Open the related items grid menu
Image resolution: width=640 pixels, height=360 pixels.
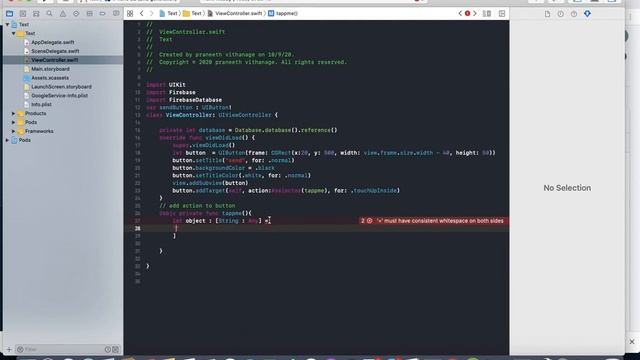pos(130,13)
